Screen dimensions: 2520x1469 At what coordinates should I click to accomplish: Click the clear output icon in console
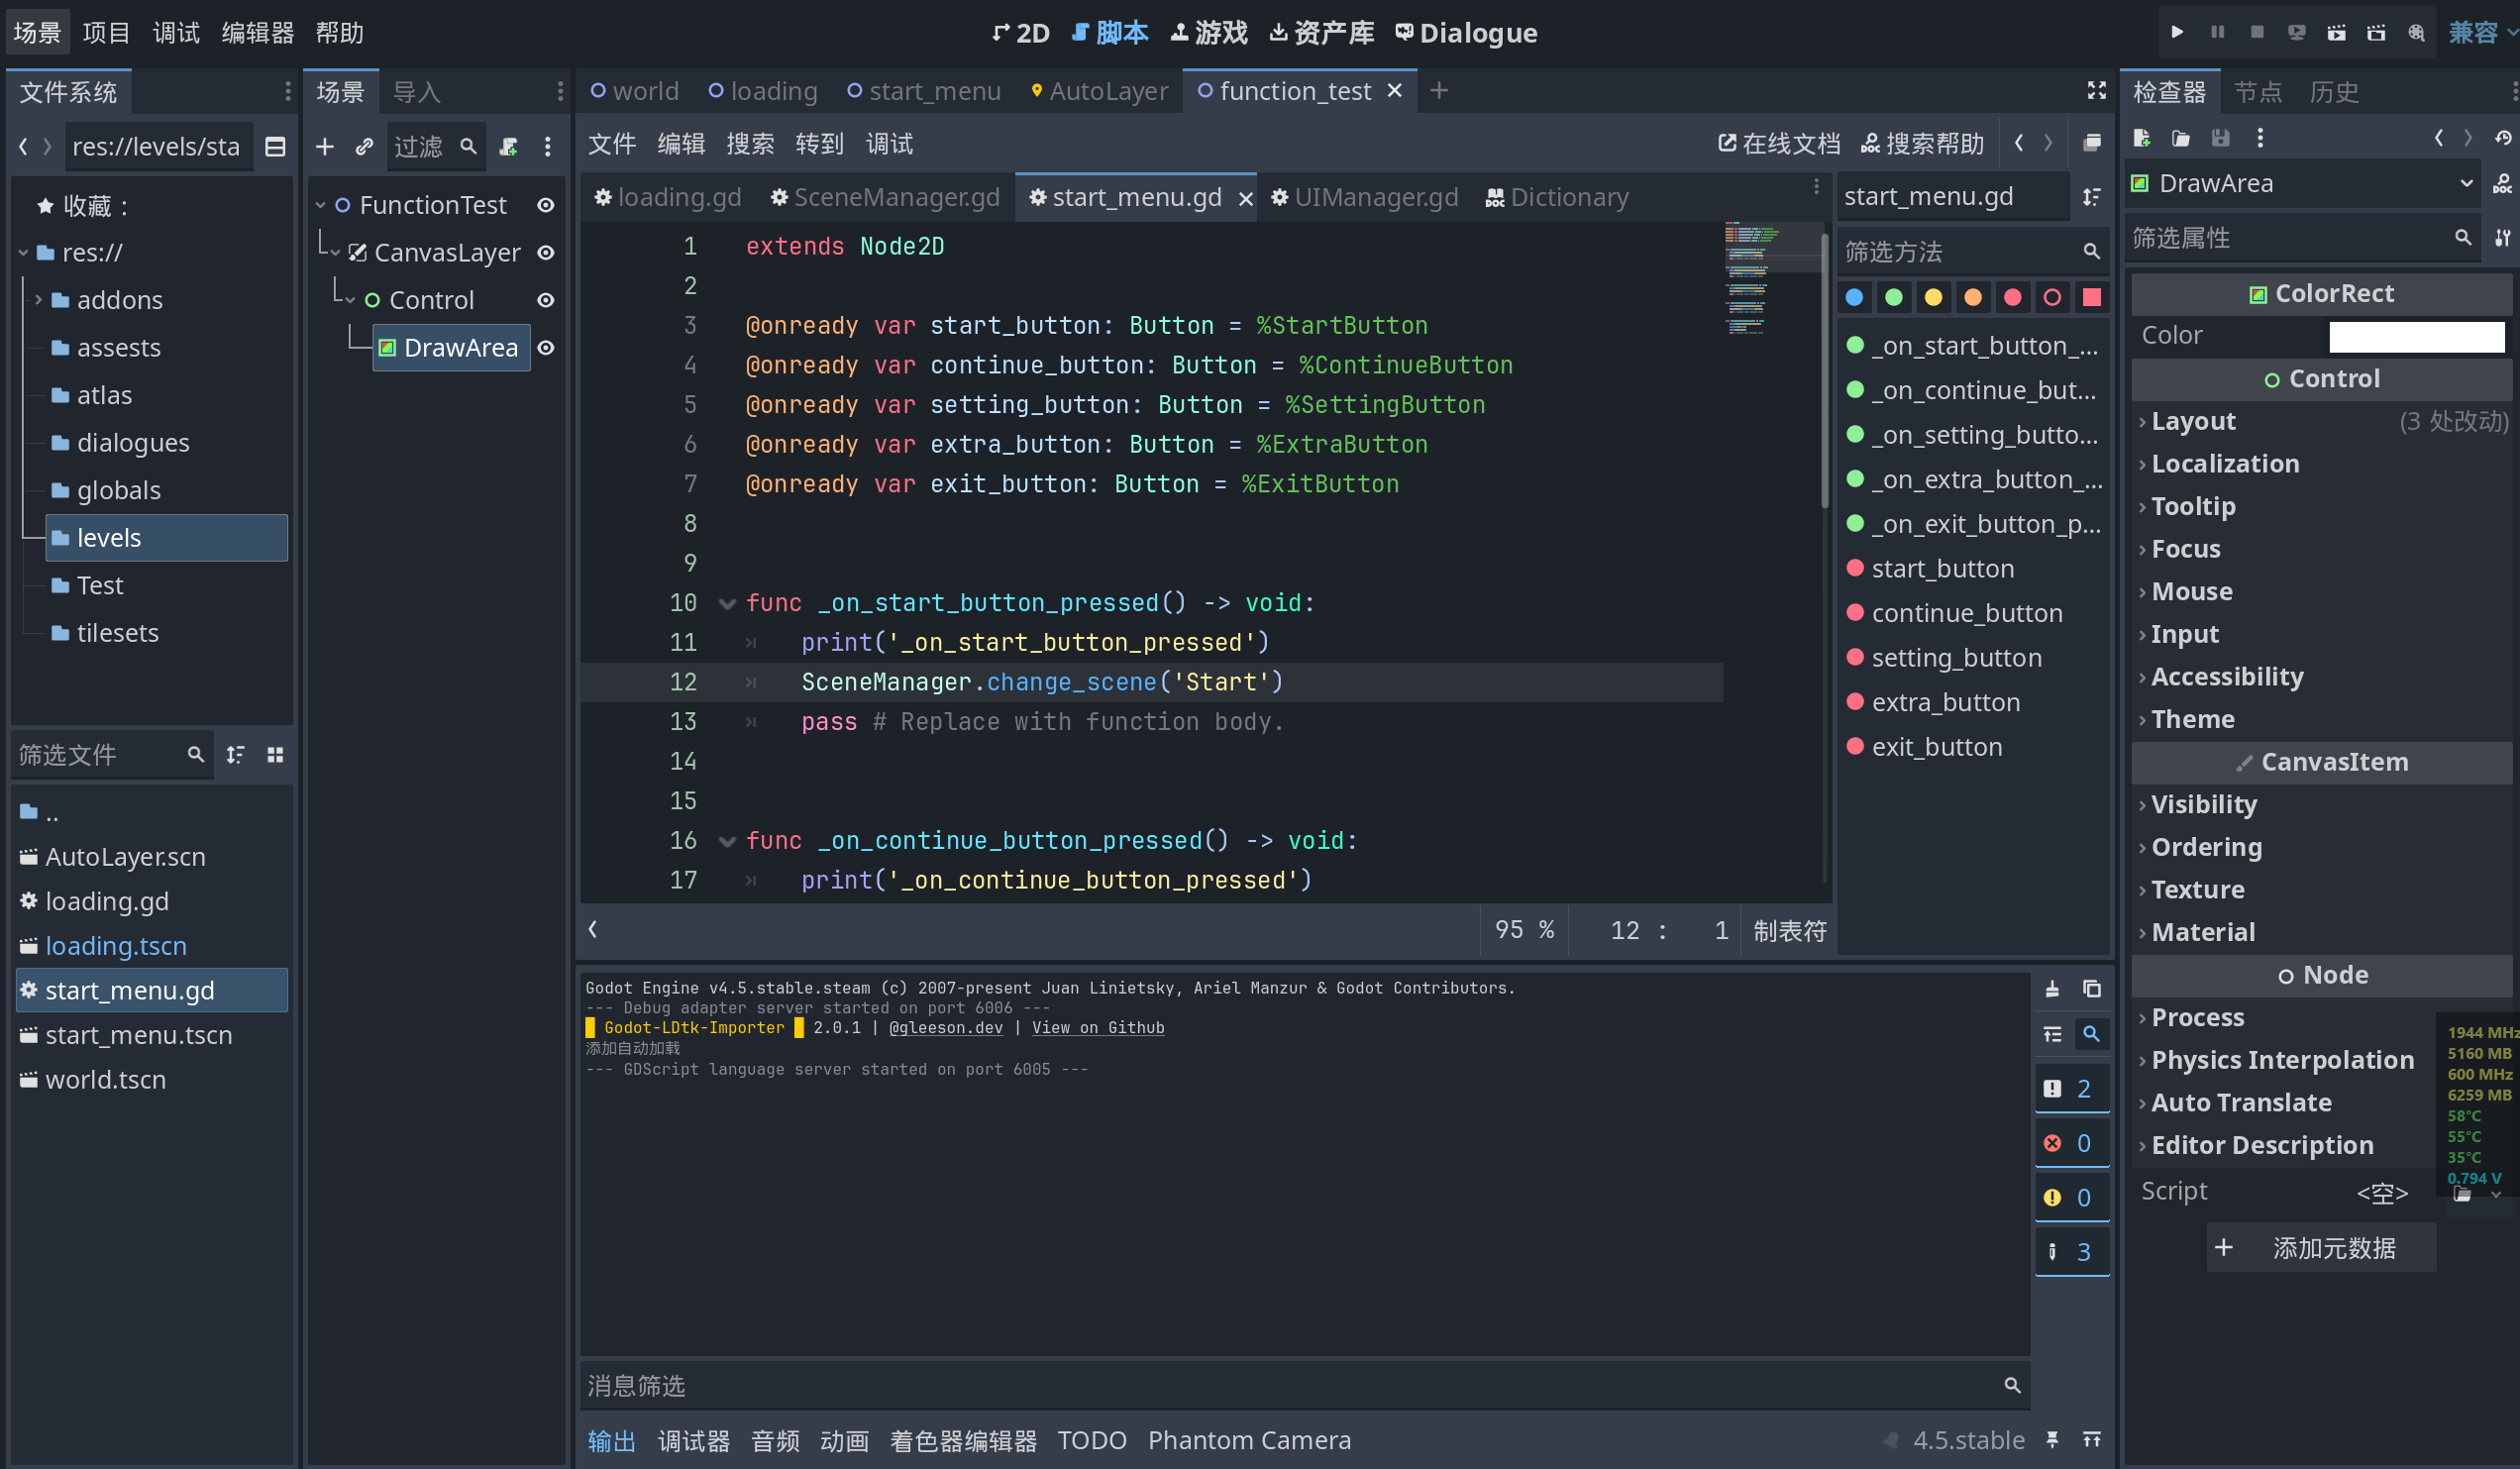(2052, 989)
